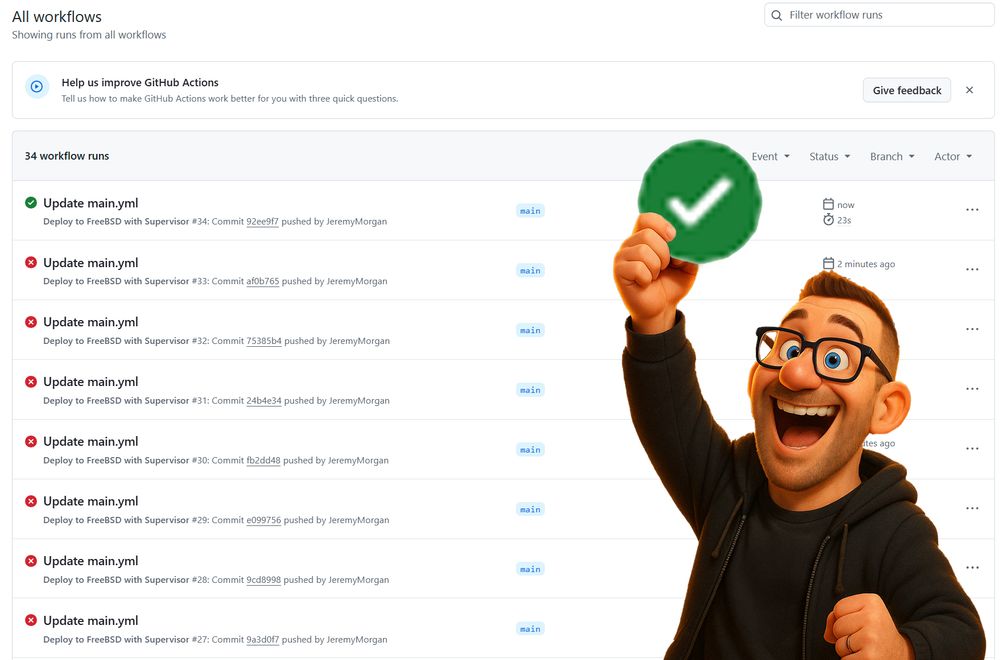Click the main branch label on run #28
The height and width of the screenshot is (660, 1000).
530,569
